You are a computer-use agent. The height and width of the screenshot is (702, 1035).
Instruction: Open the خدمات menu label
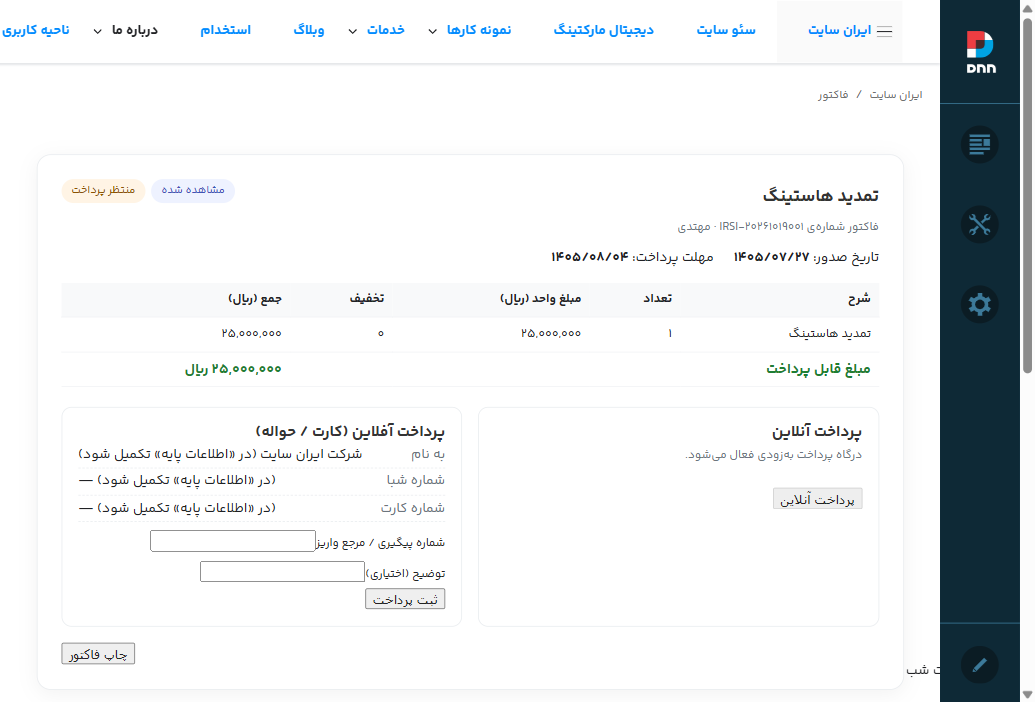click(385, 30)
